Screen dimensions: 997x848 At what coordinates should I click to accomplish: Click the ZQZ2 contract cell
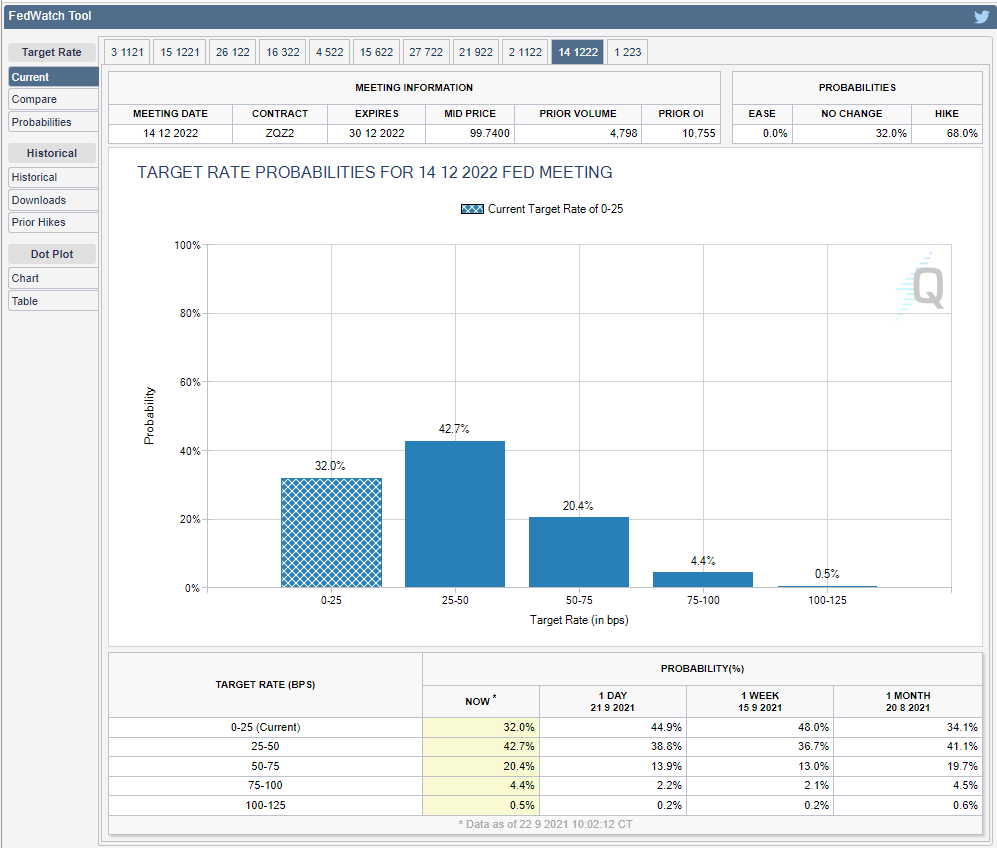[x=280, y=133]
